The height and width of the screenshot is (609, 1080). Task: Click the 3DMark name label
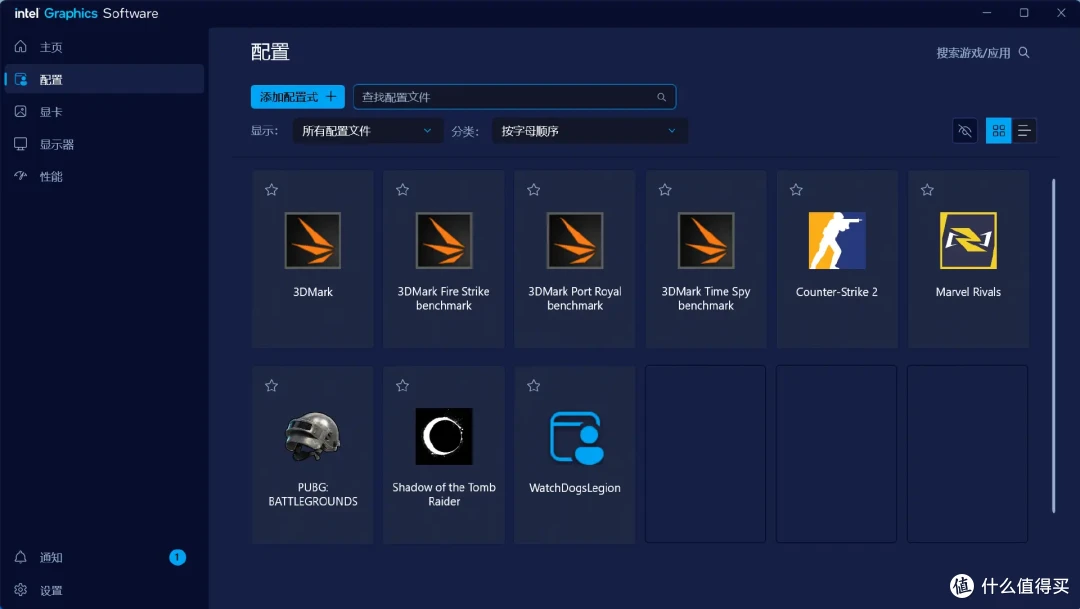tap(313, 292)
